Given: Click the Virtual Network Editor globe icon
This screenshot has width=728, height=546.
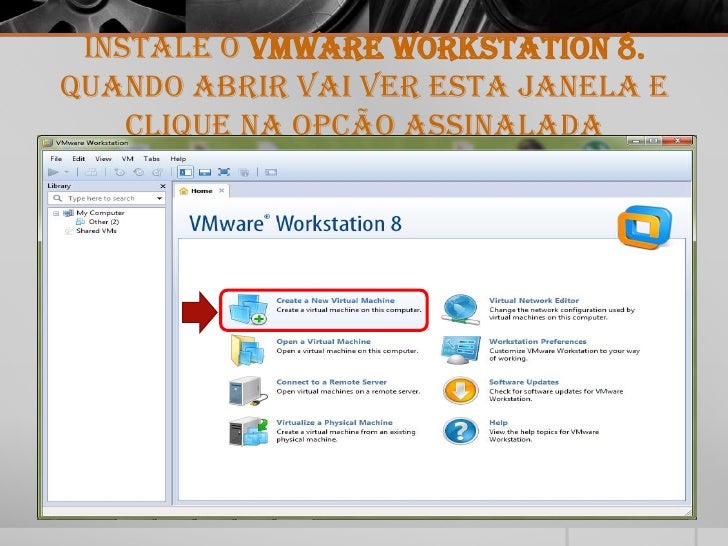Looking at the screenshot, I should 460,310.
